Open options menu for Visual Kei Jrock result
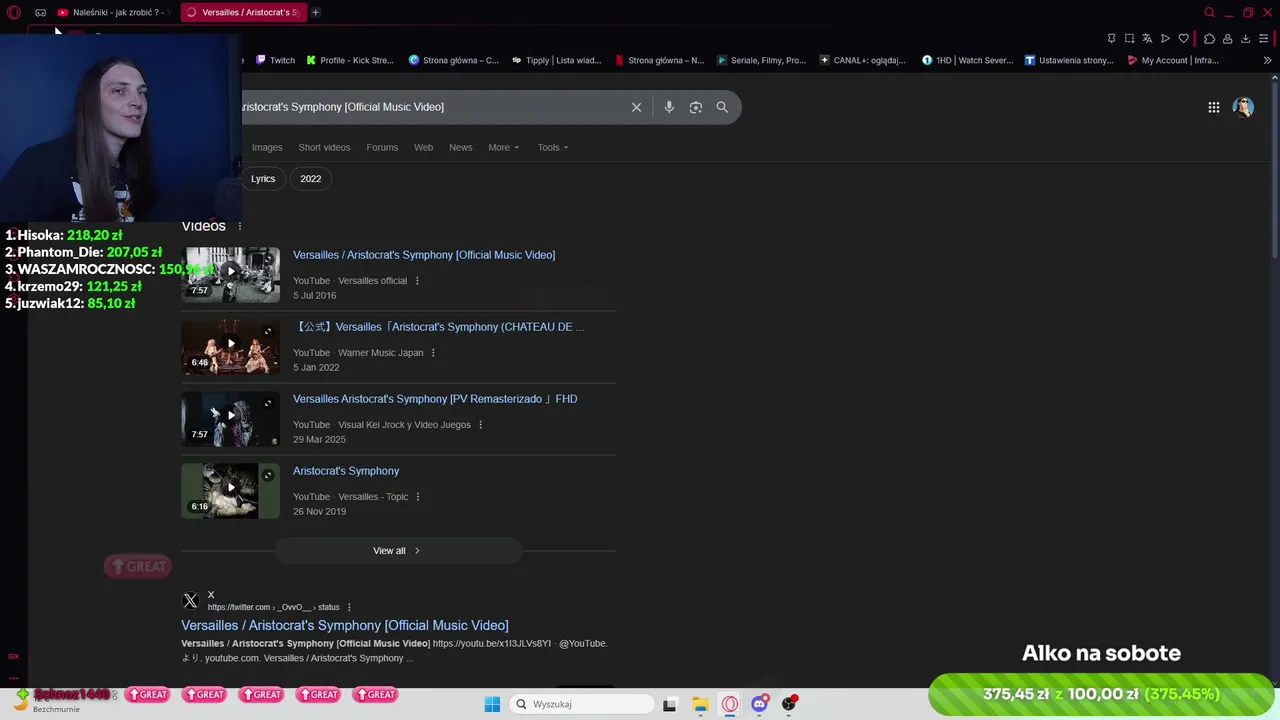The image size is (1280, 720). coord(480,425)
